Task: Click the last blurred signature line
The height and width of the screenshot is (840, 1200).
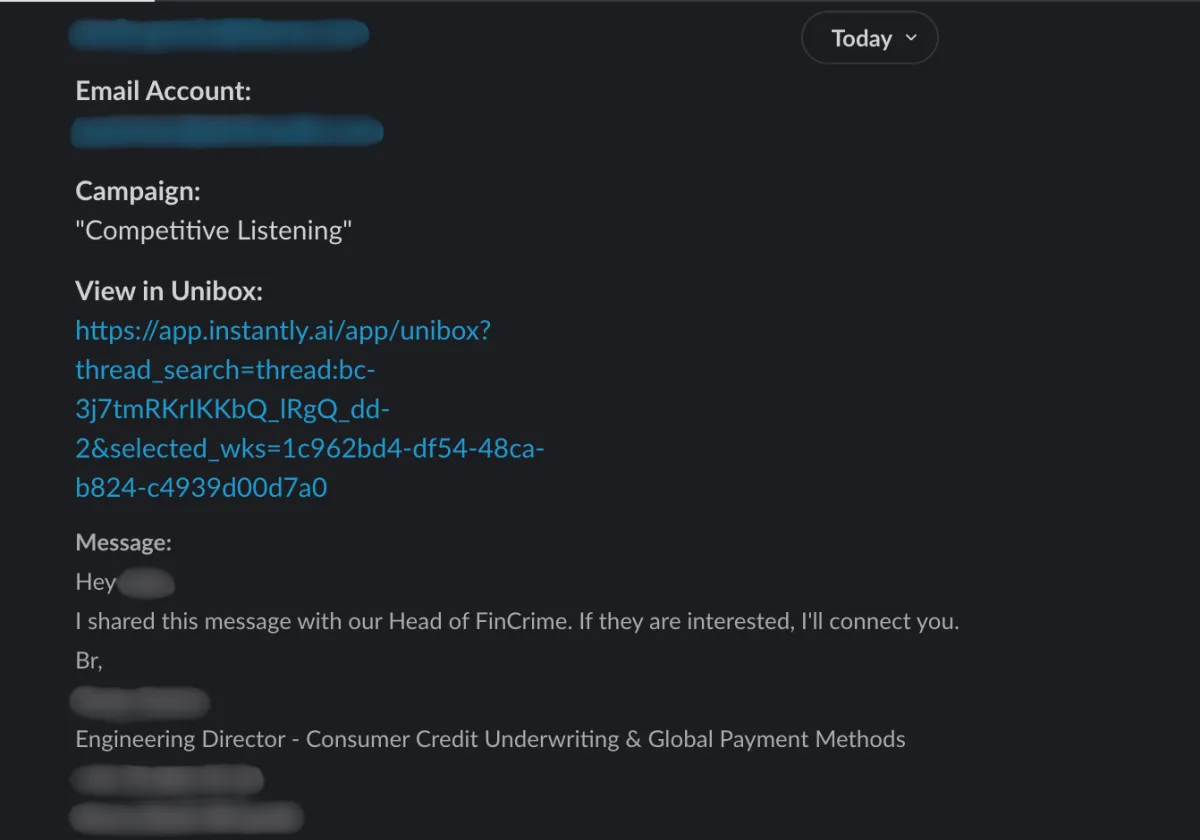Action: 187,817
